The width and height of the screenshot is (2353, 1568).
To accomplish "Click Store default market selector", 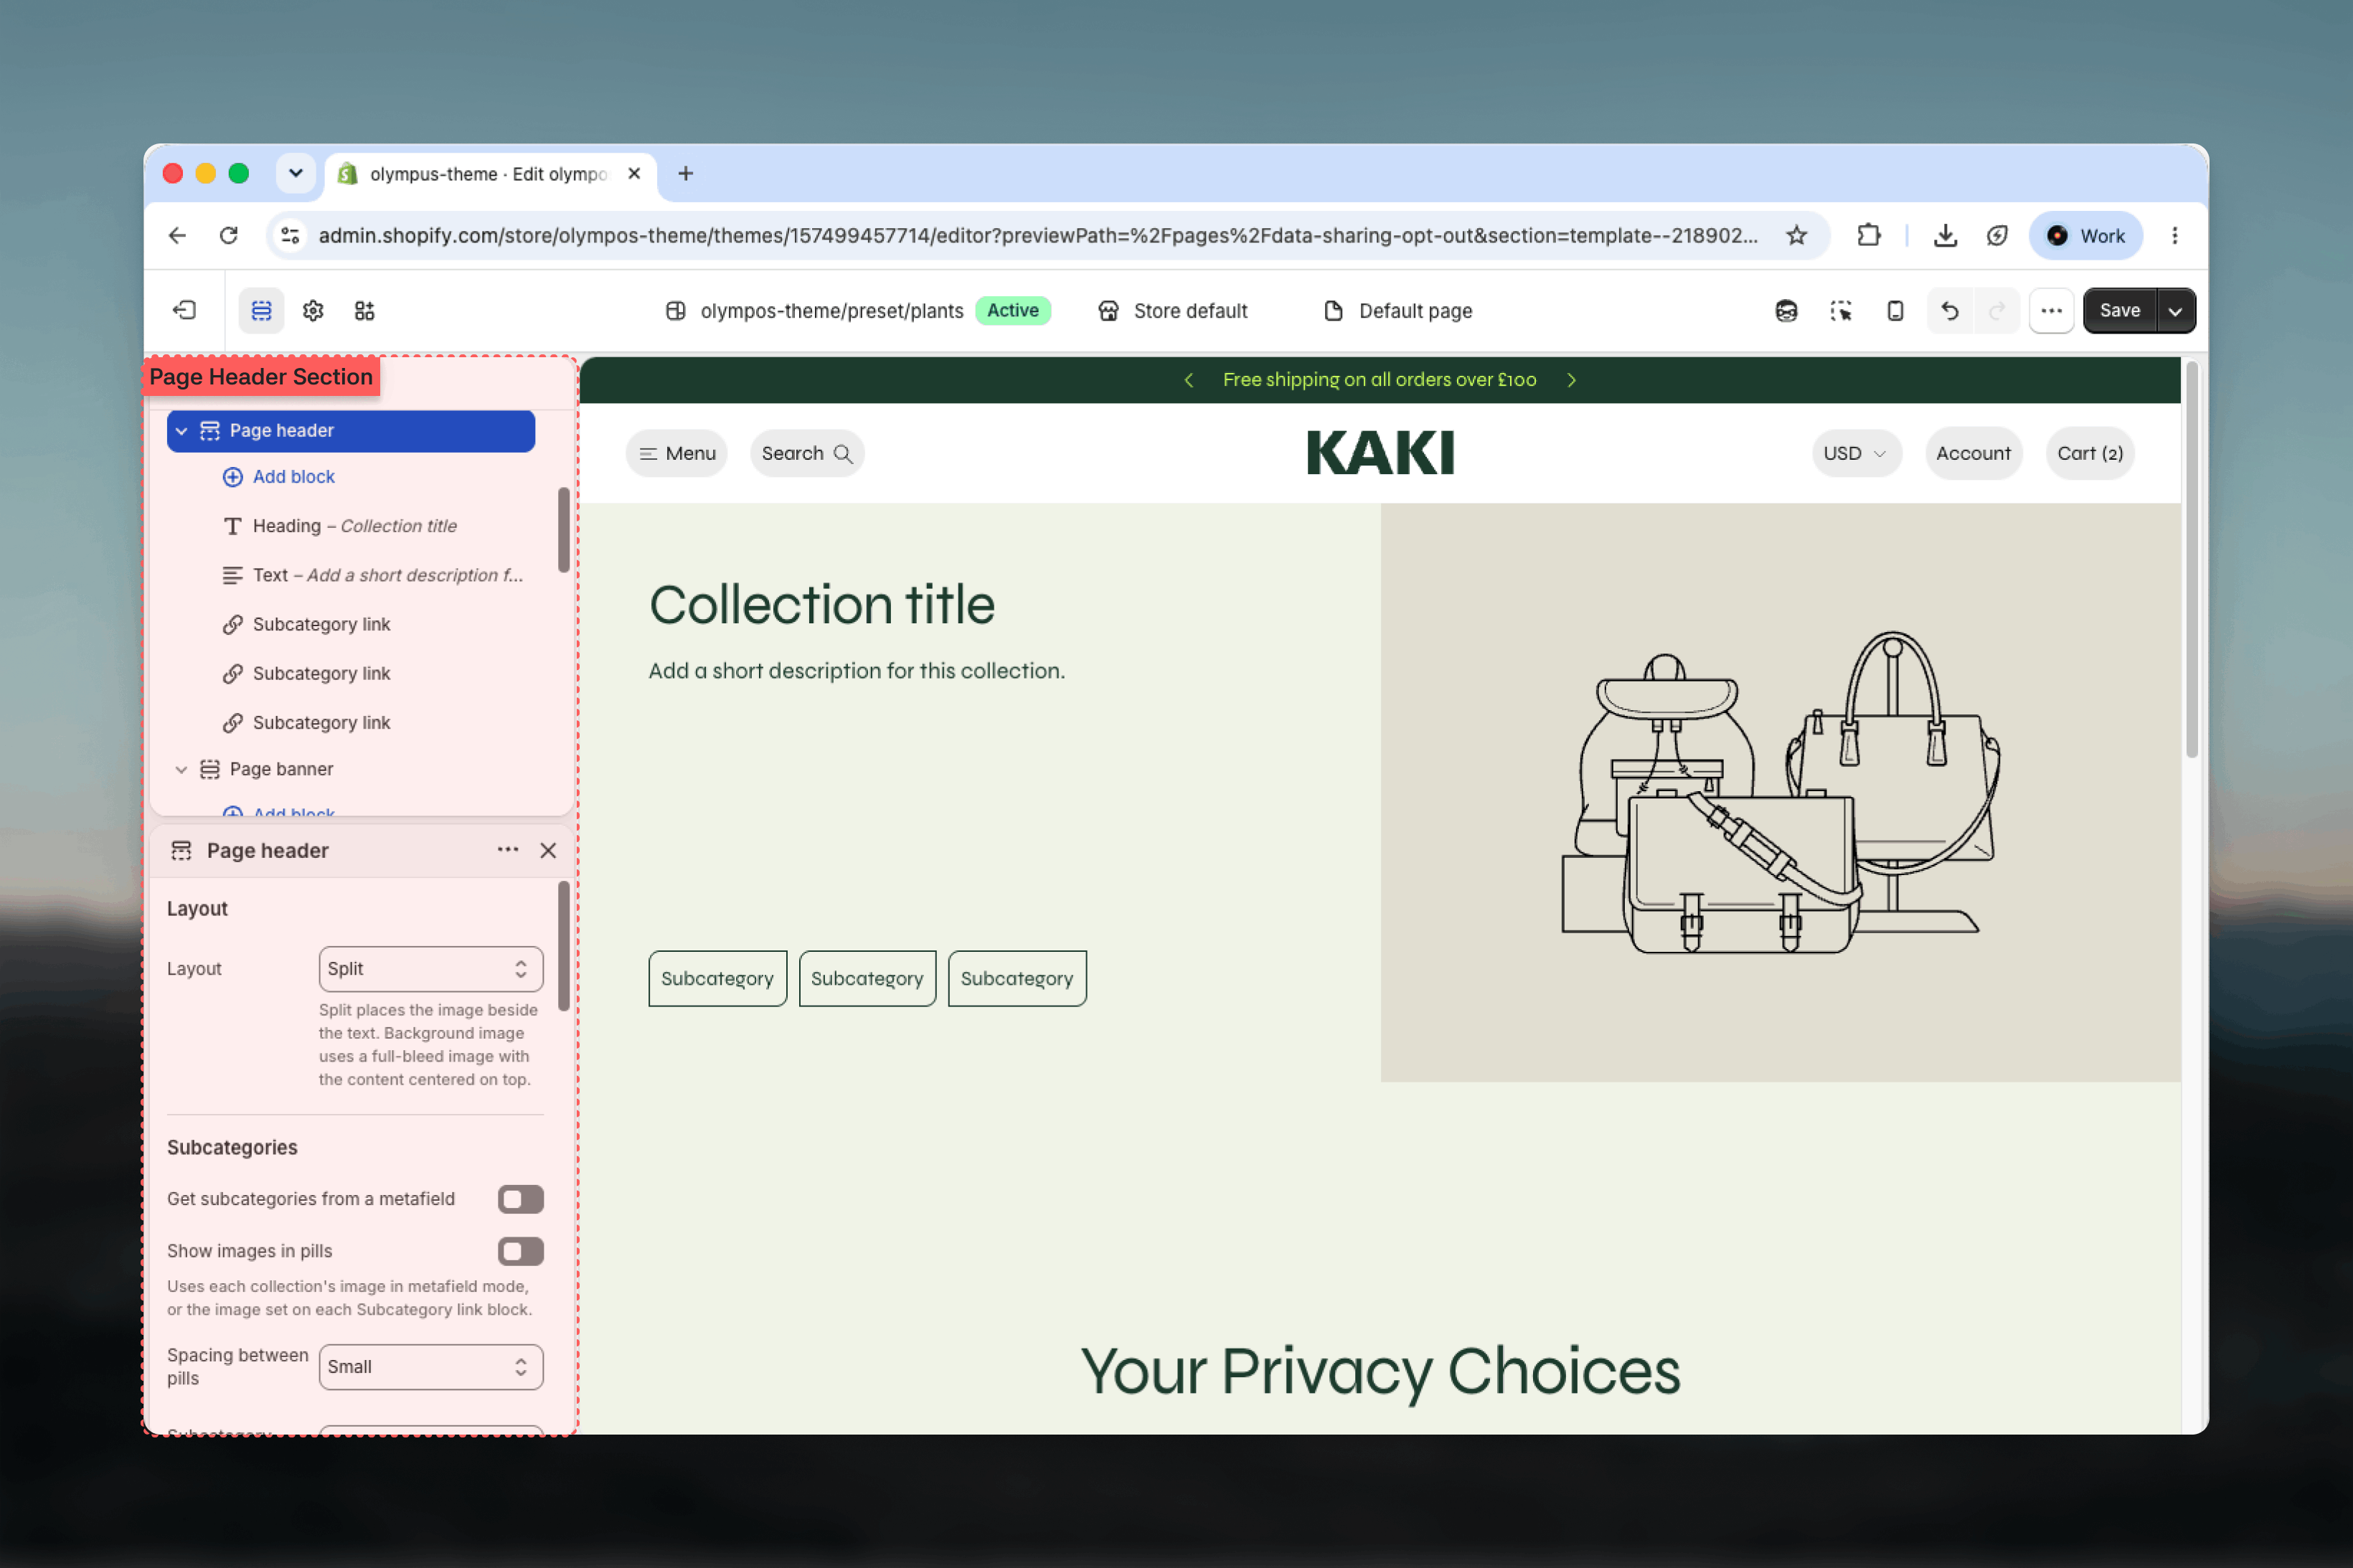I will [1172, 310].
